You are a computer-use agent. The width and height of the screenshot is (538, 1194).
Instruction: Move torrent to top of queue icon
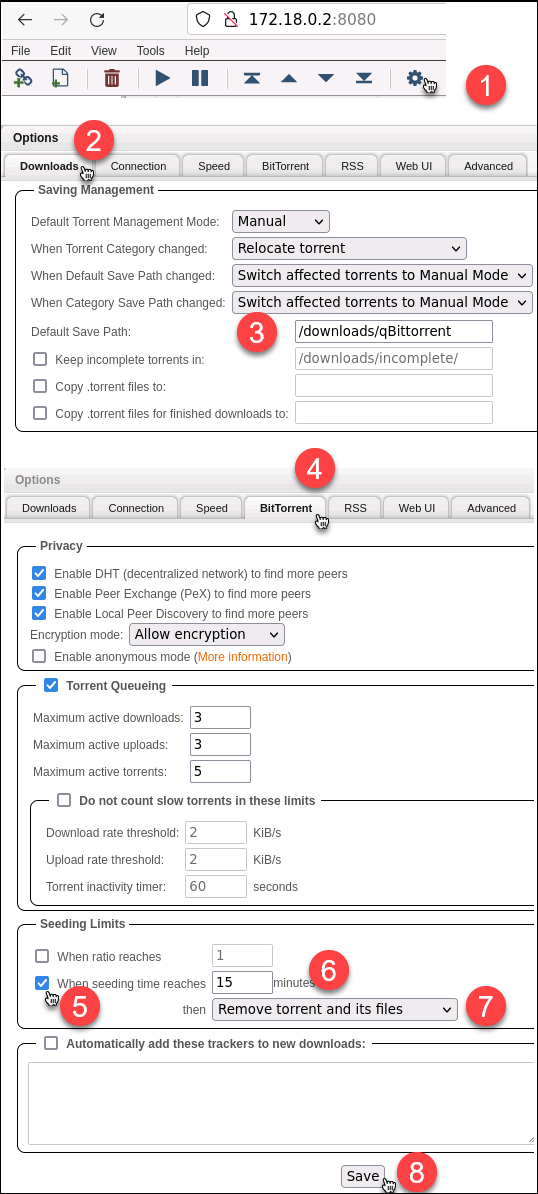(252, 78)
